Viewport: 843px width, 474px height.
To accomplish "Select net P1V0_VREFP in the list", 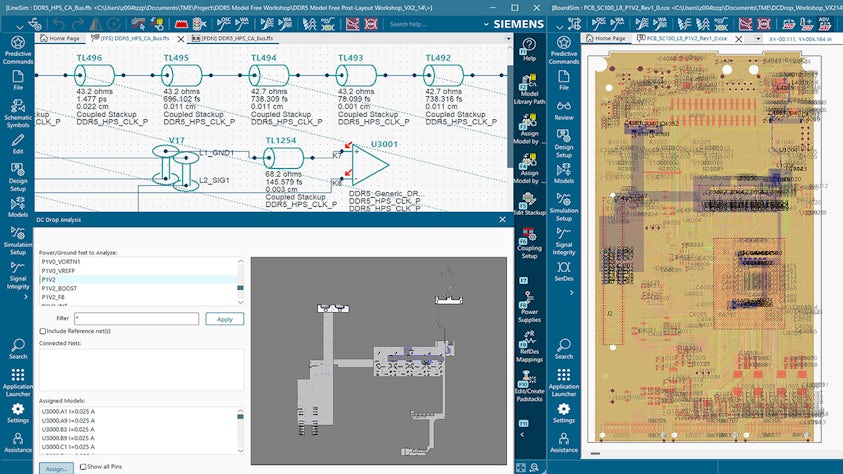I will [x=138, y=271].
